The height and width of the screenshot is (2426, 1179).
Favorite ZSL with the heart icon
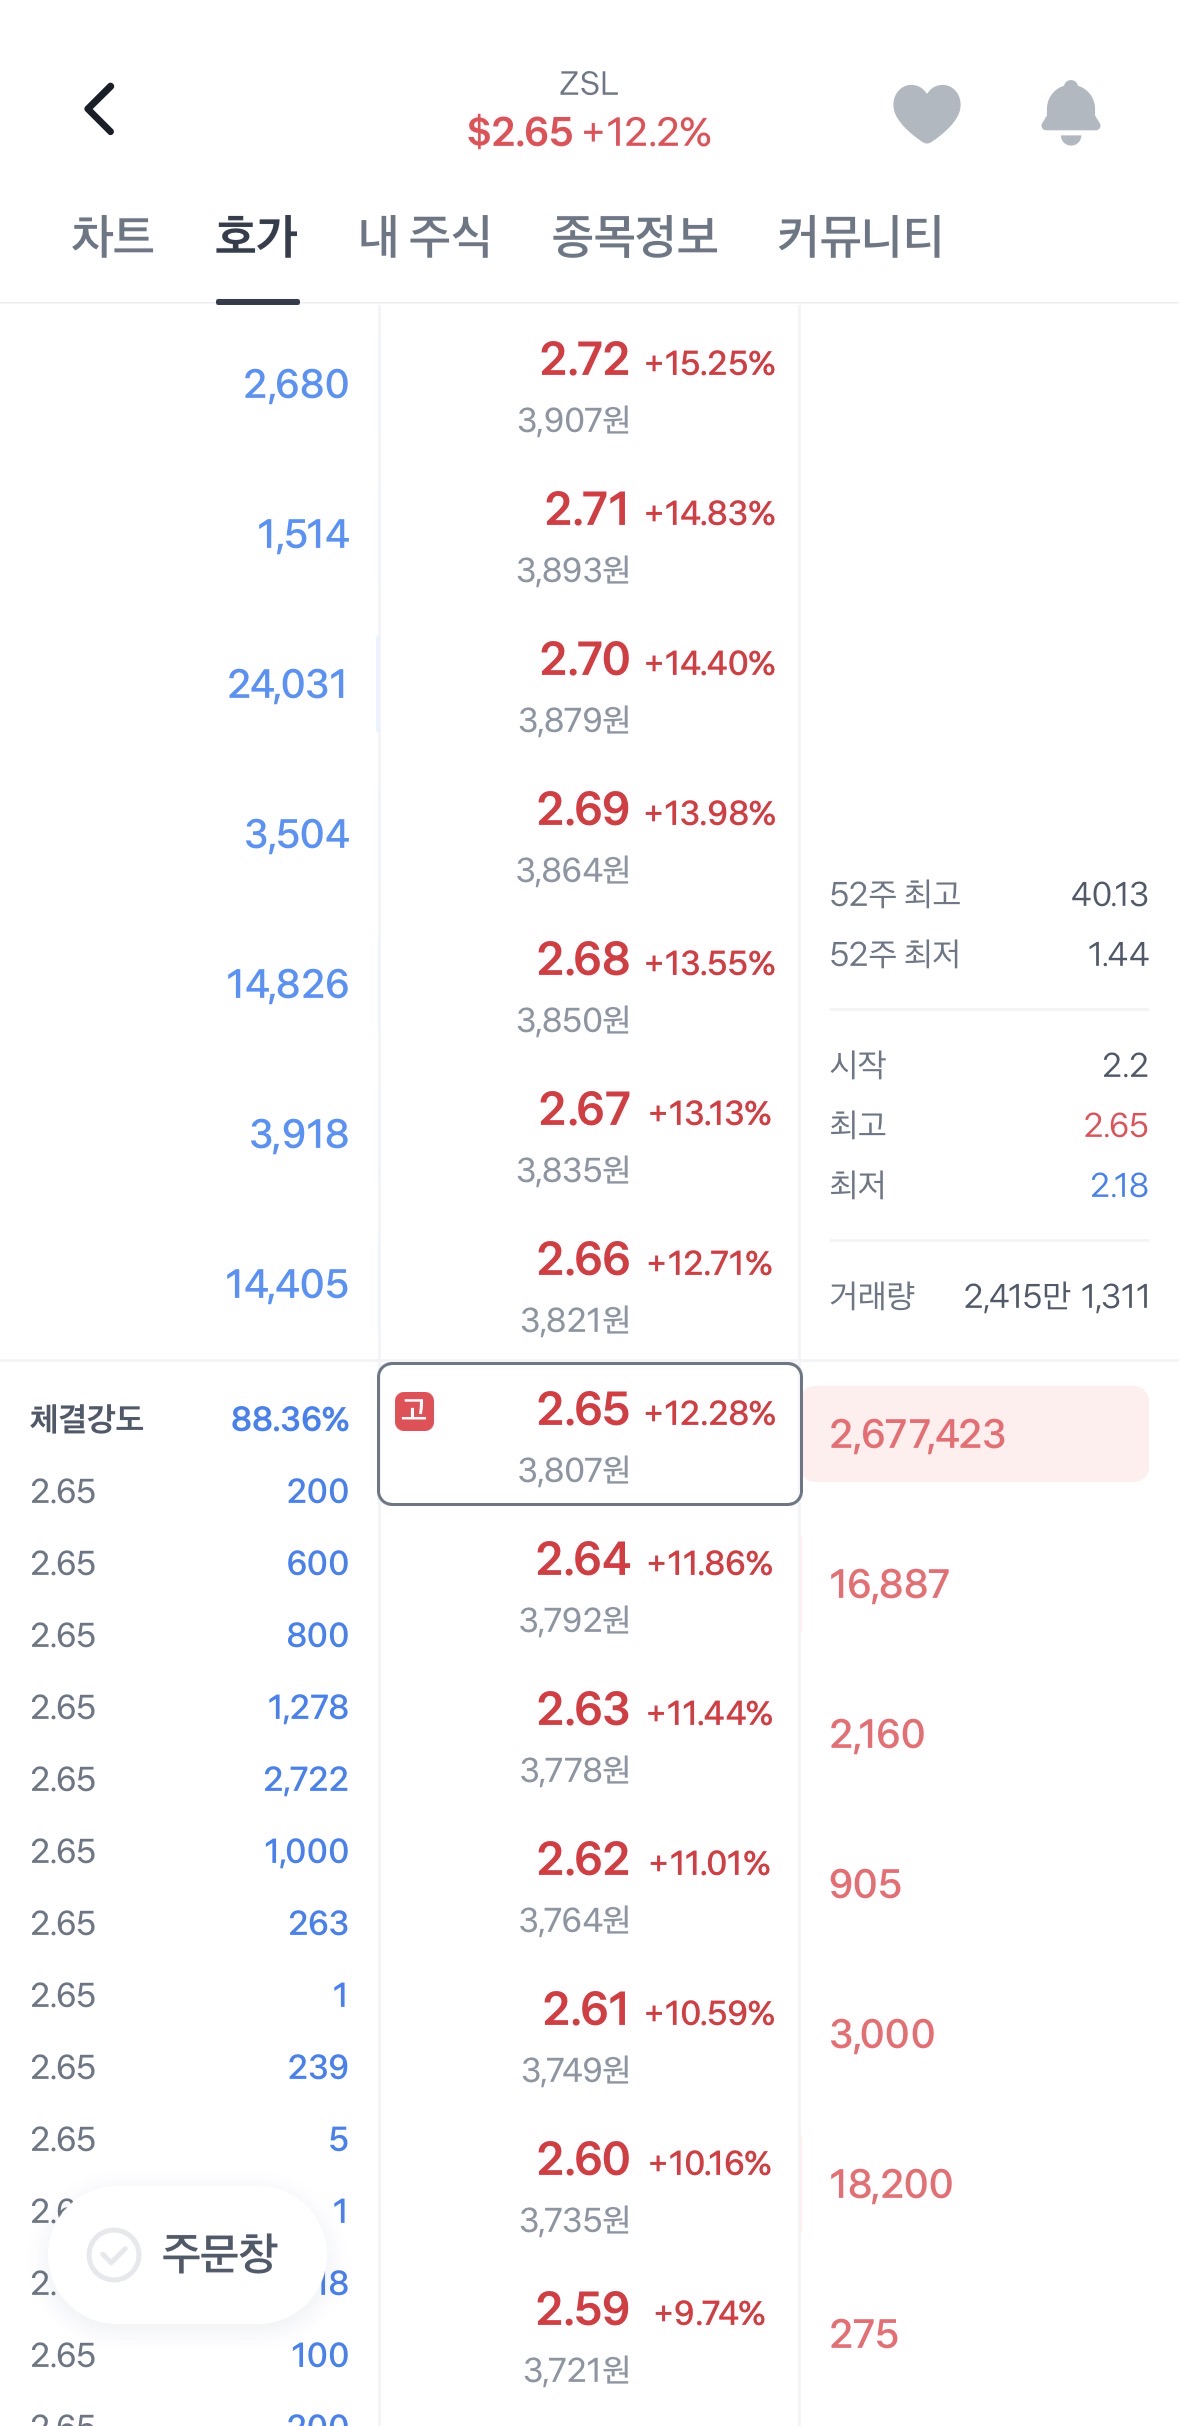(x=926, y=112)
